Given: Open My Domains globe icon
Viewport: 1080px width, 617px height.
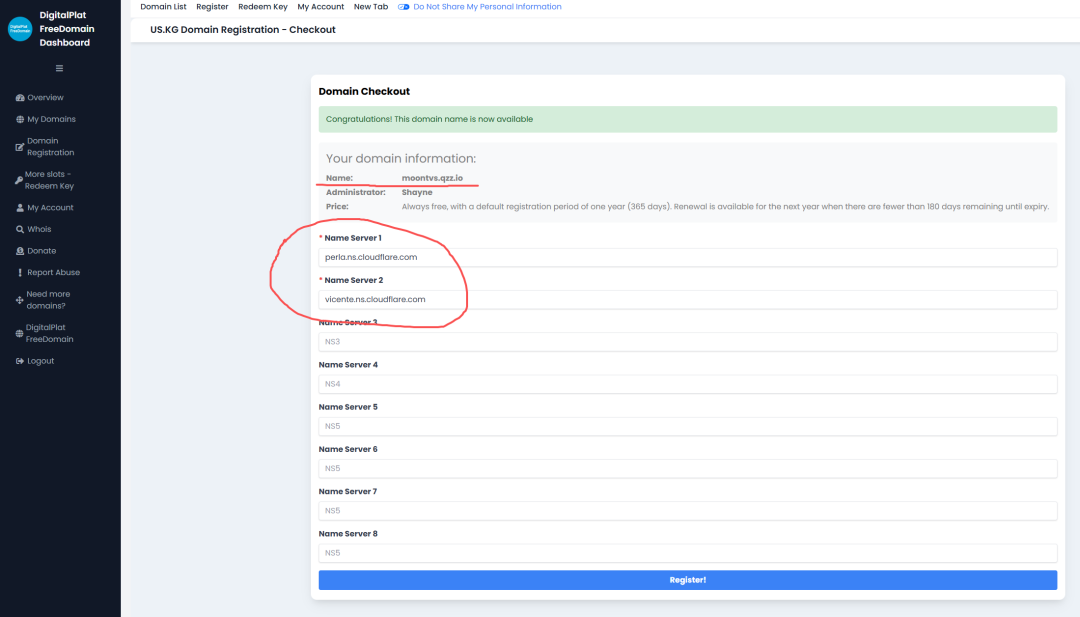Looking at the screenshot, I should click(20, 120).
